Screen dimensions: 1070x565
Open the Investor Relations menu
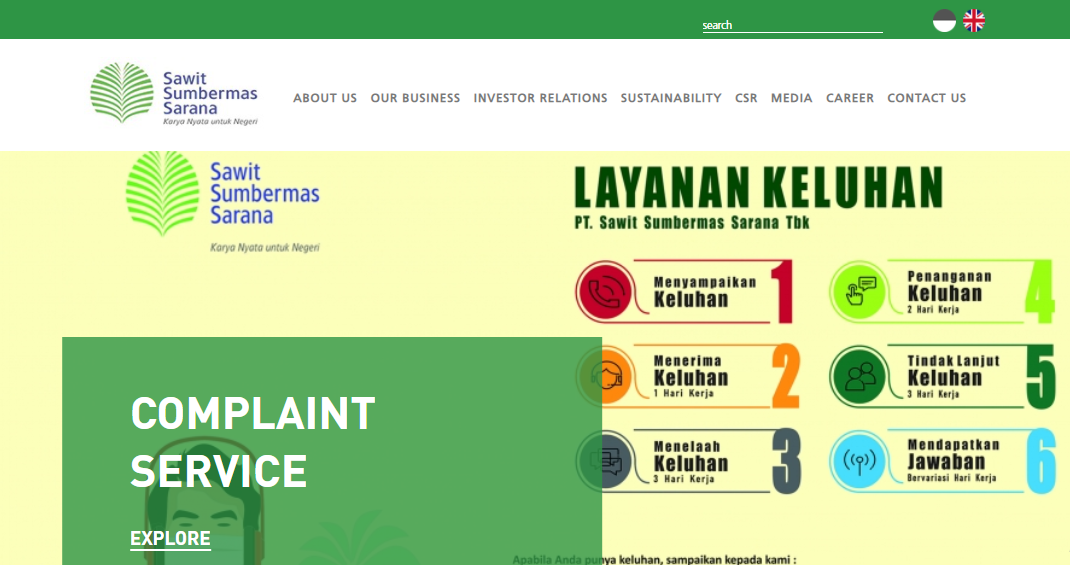pos(540,98)
